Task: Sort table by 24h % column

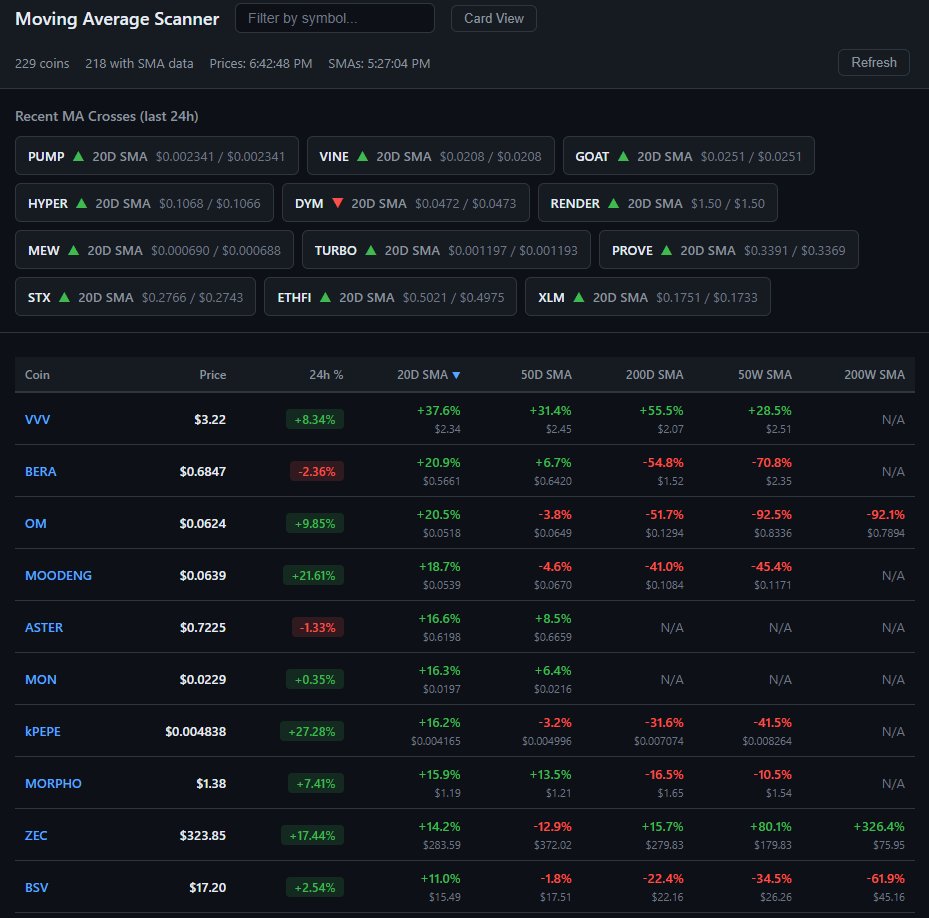Action: tap(326, 375)
